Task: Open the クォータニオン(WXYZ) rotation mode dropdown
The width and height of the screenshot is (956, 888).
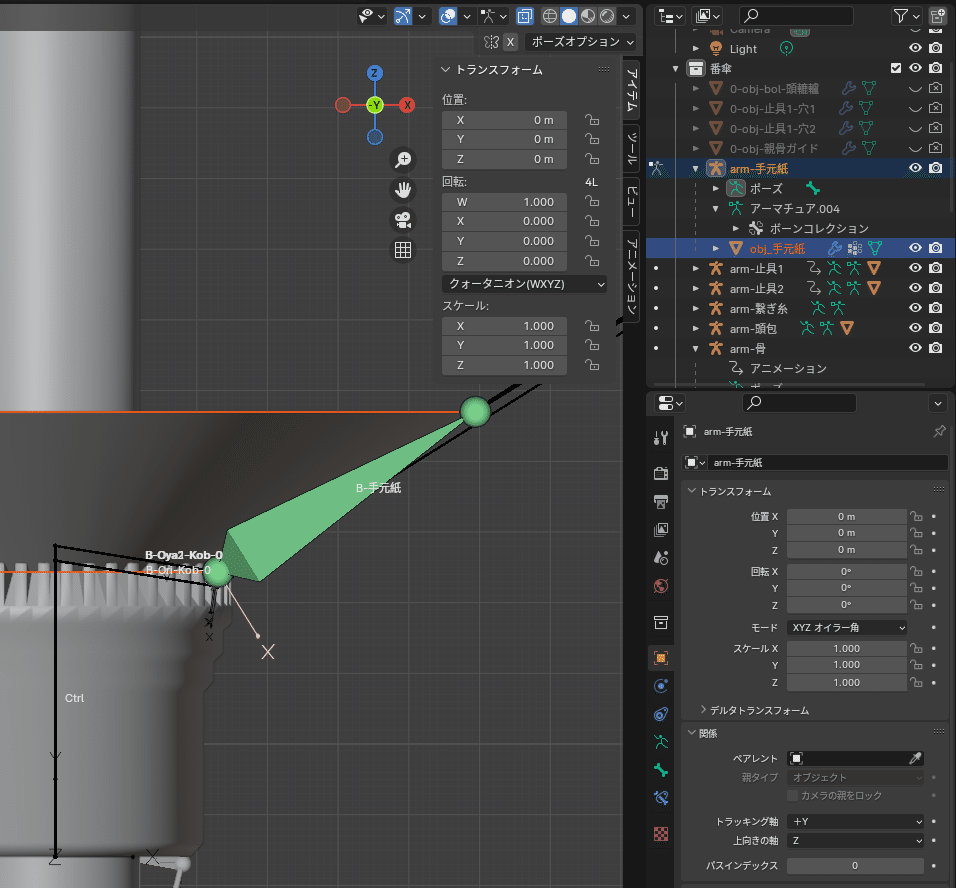Action: 524,284
